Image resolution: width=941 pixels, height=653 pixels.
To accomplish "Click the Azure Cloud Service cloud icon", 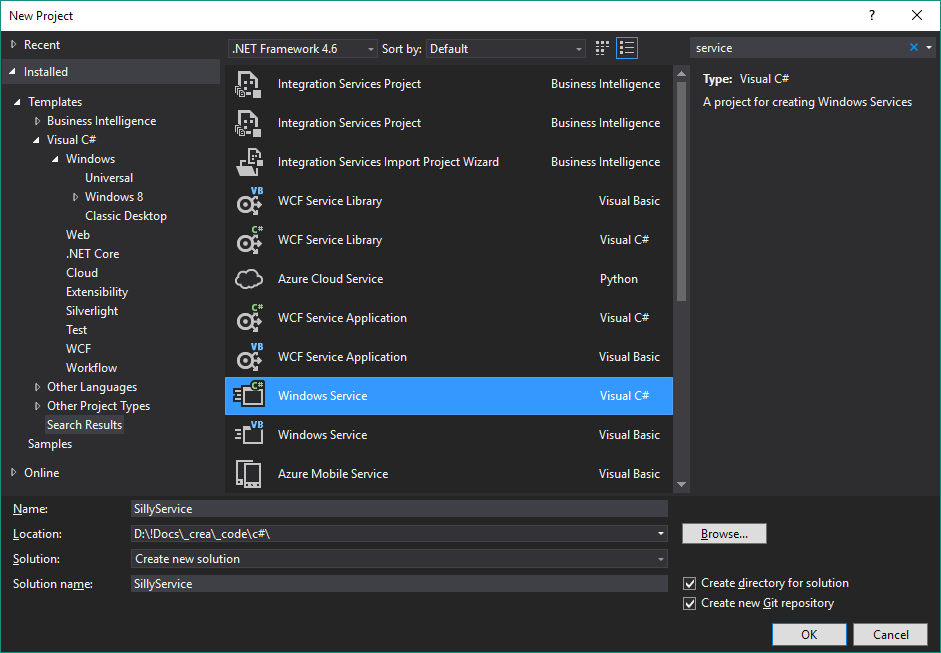I will (x=248, y=279).
